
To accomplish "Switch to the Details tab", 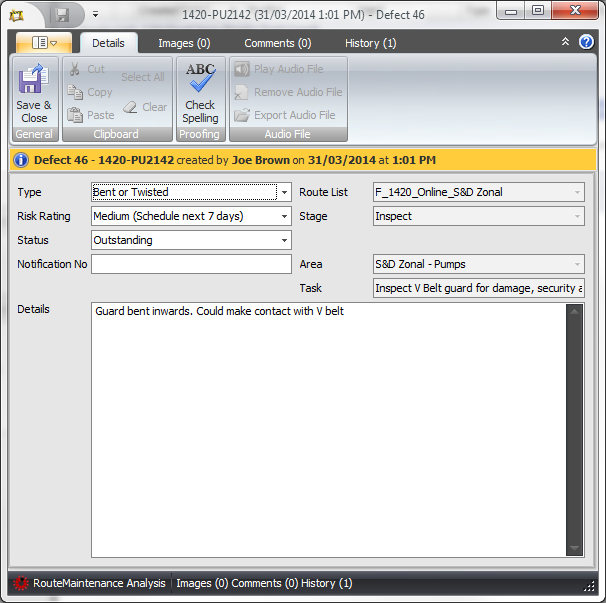I will coord(109,43).
